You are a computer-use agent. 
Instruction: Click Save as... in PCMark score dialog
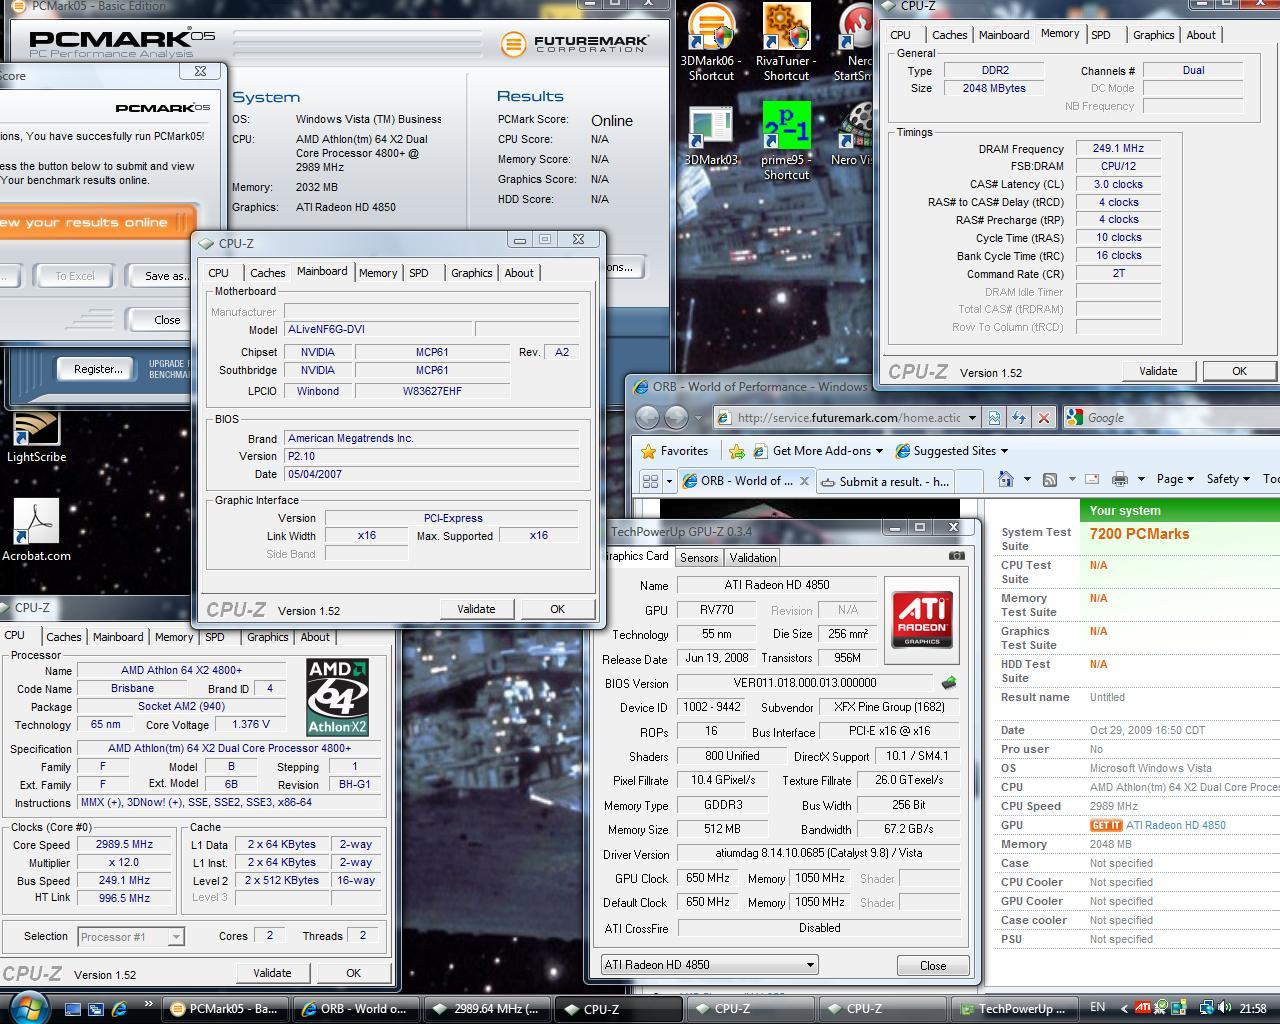click(x=163, y=276)
